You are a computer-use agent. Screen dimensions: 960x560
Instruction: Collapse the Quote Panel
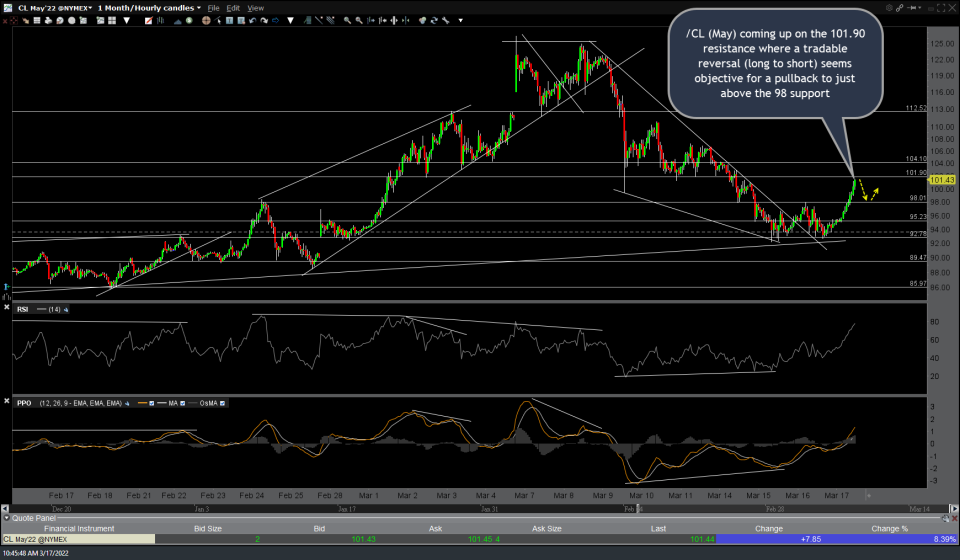[x=8, y=518]
